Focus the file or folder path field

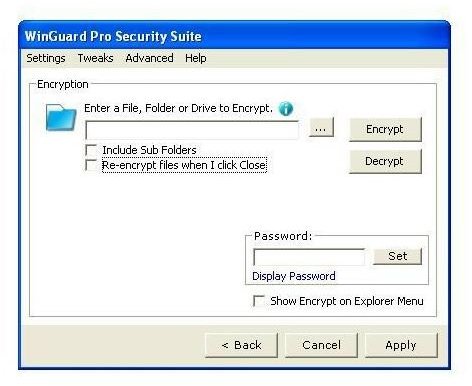pos(192,130)
